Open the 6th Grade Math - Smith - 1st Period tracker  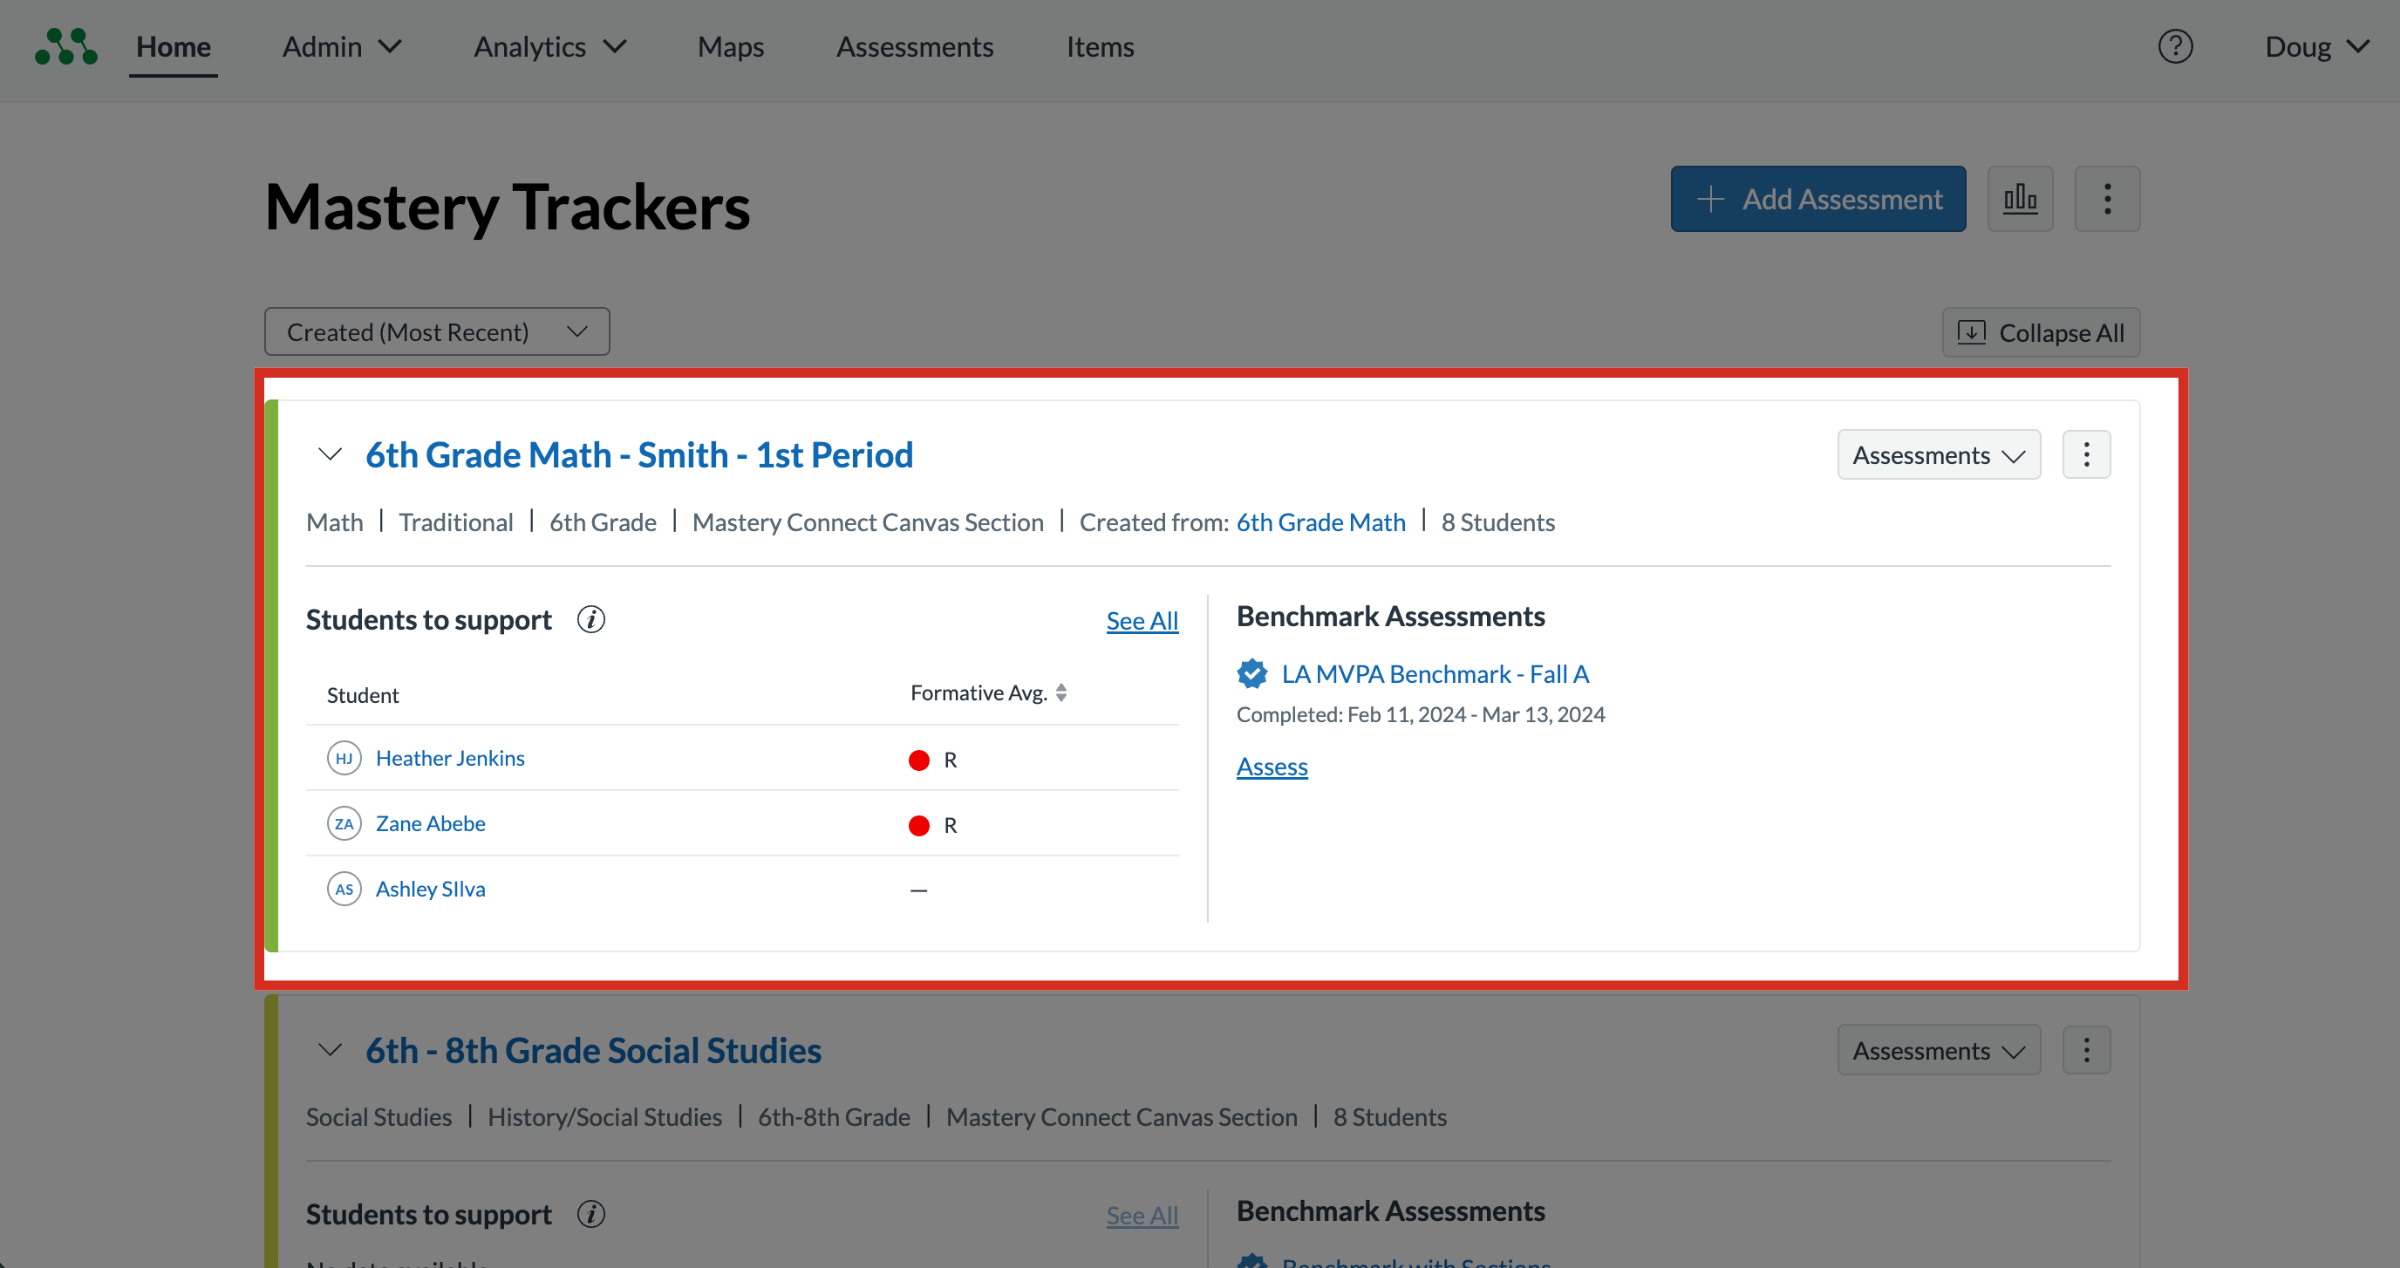(x=639, y=455)
